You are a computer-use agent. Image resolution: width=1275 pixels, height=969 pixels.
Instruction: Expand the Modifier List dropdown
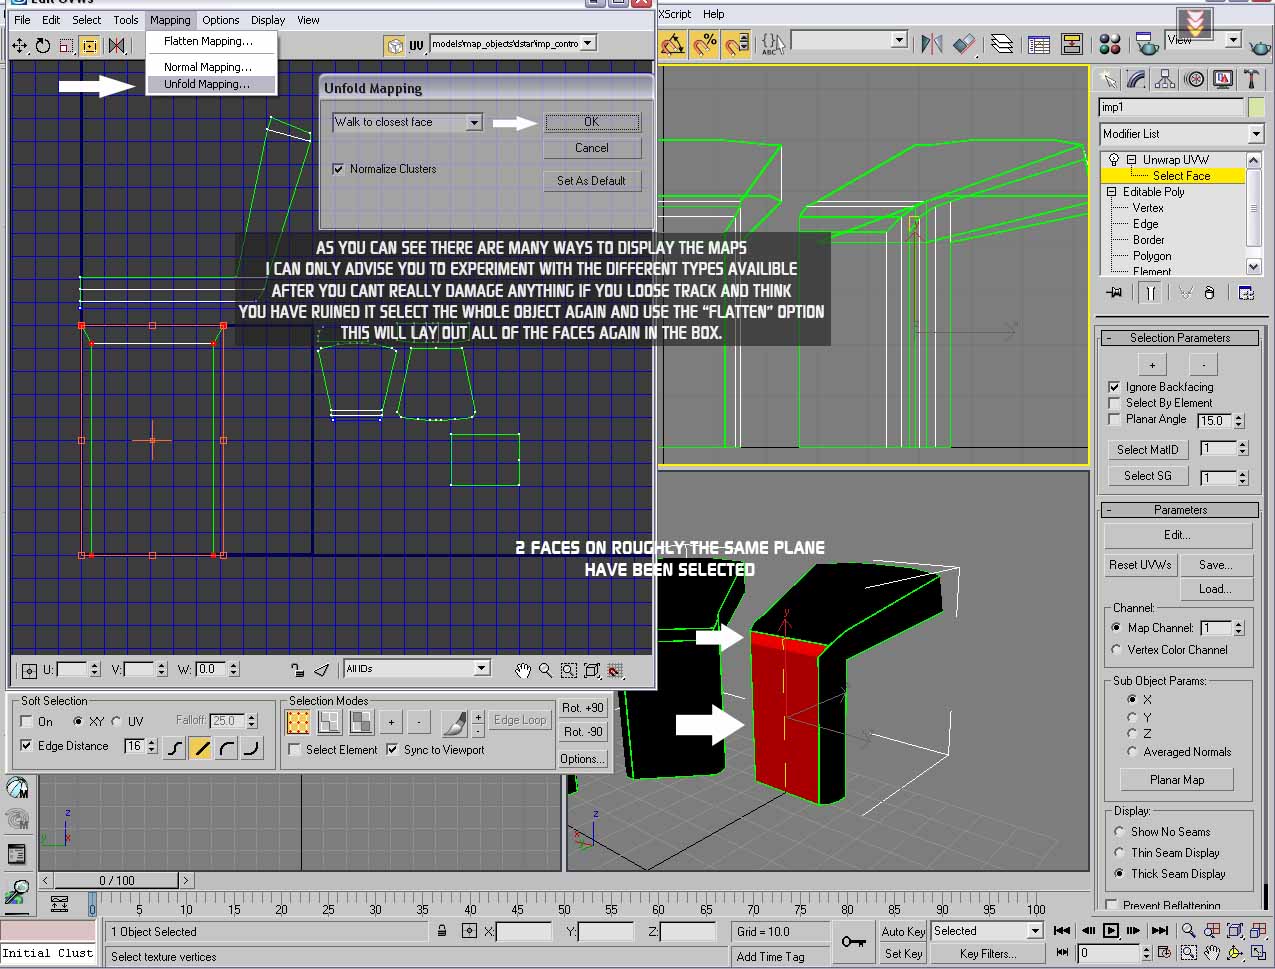pyautogui.click(x=1256, y=134)
